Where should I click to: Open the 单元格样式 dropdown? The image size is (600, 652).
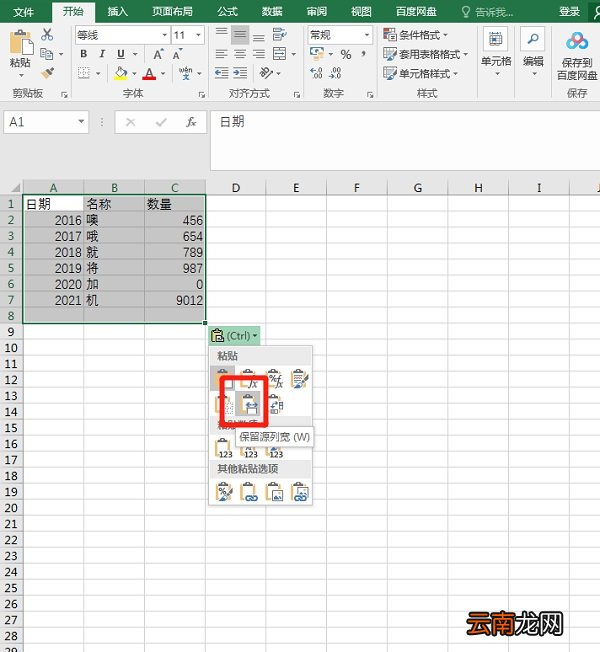pos(420,74)
